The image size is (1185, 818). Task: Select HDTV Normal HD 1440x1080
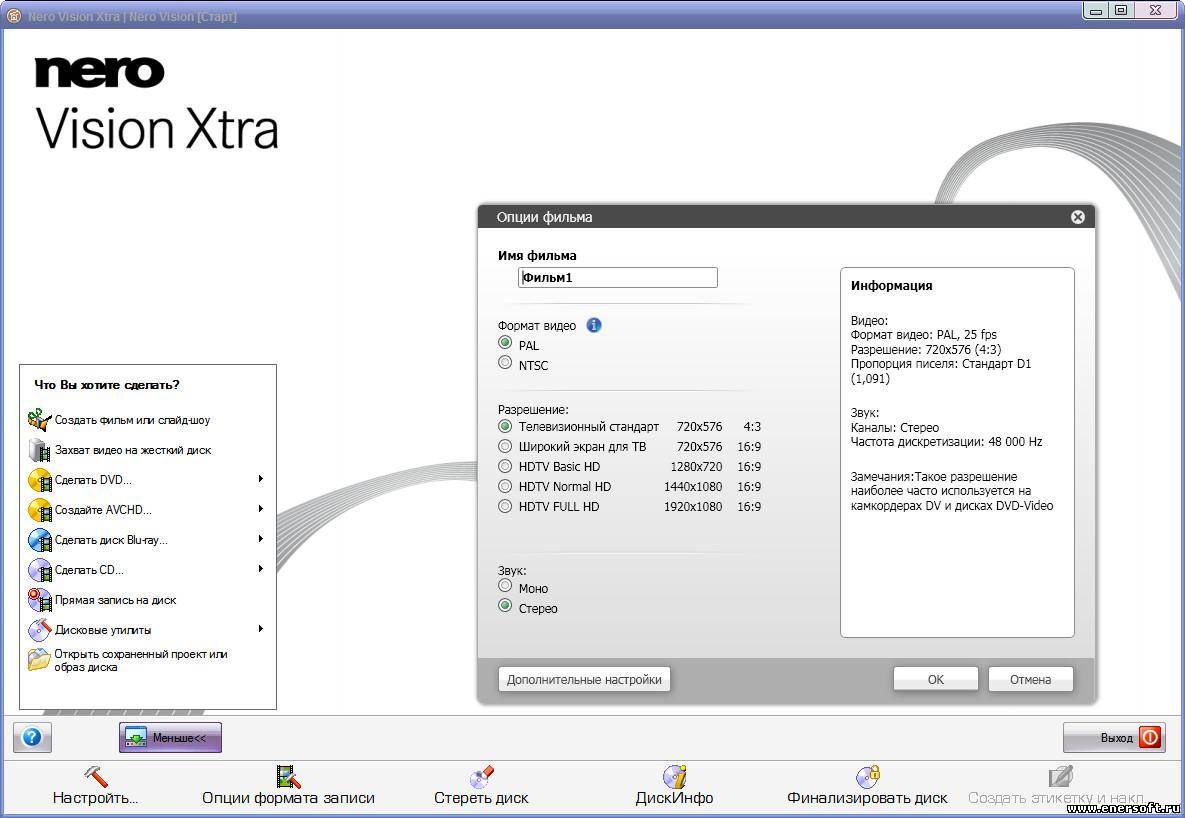click(506, 486)
